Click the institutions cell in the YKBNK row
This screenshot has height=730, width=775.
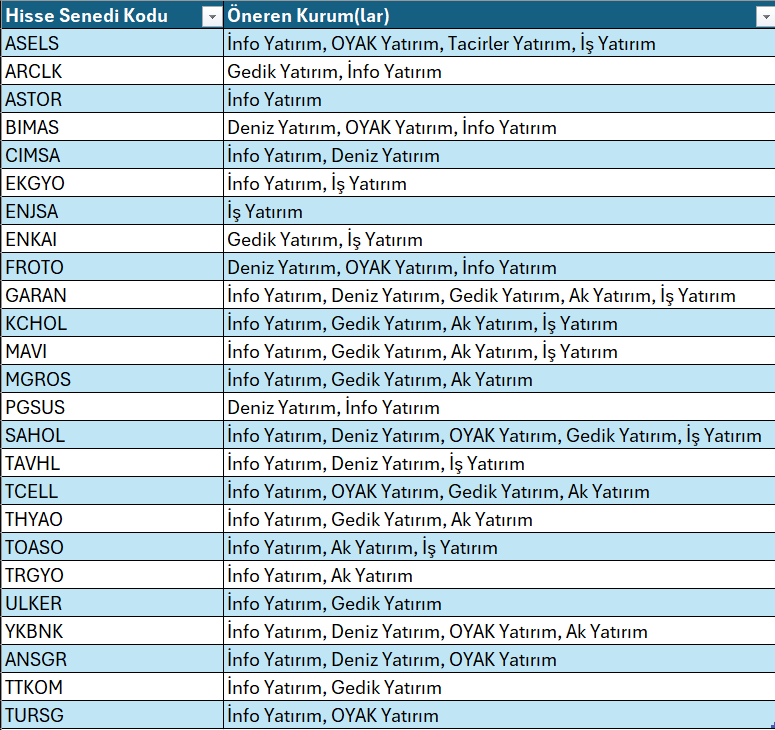[499, 631]
